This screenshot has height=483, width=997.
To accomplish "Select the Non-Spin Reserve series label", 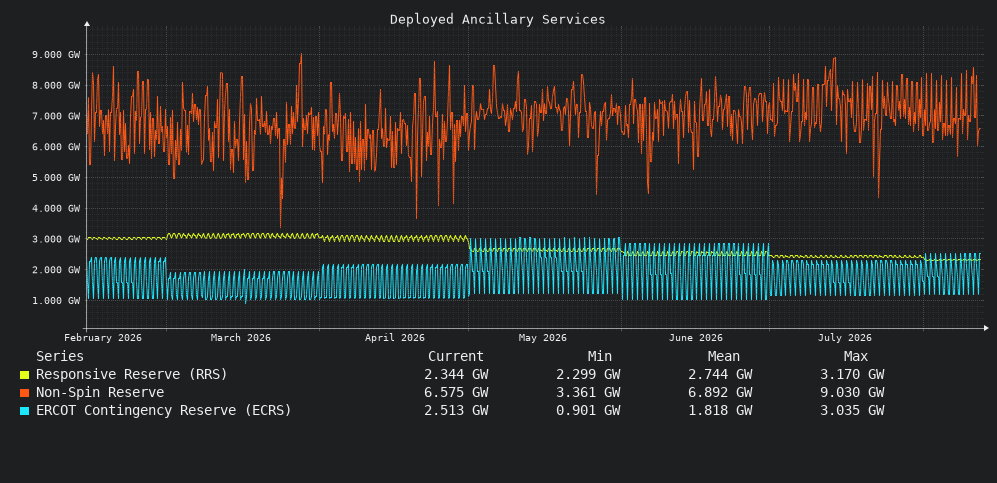I will [x=100, y=392].
